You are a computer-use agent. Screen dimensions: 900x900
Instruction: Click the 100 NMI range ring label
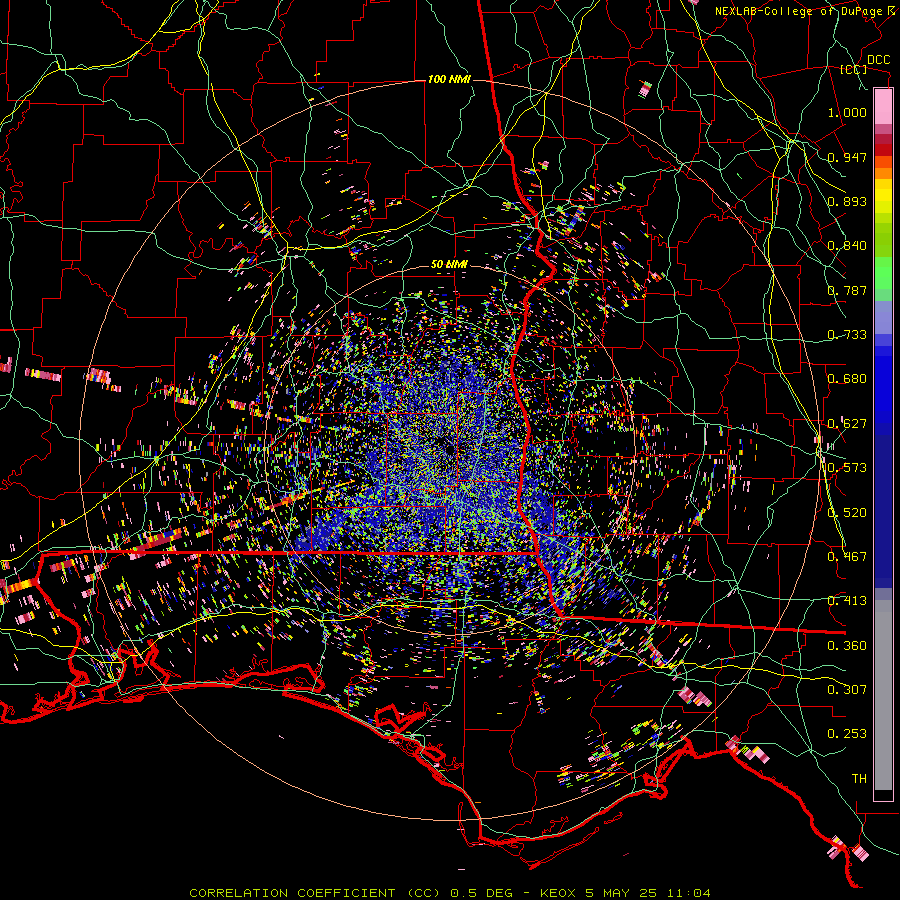[x=449, y=79]
